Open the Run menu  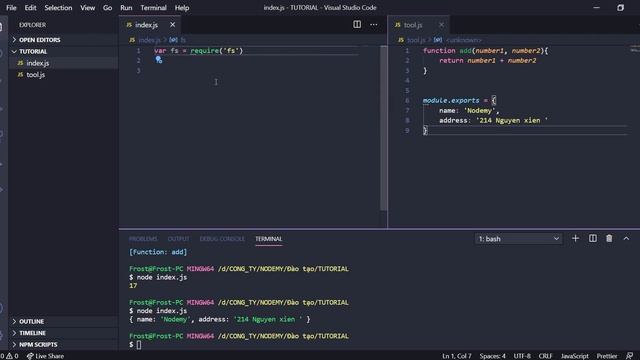click(x=126, y=8)
